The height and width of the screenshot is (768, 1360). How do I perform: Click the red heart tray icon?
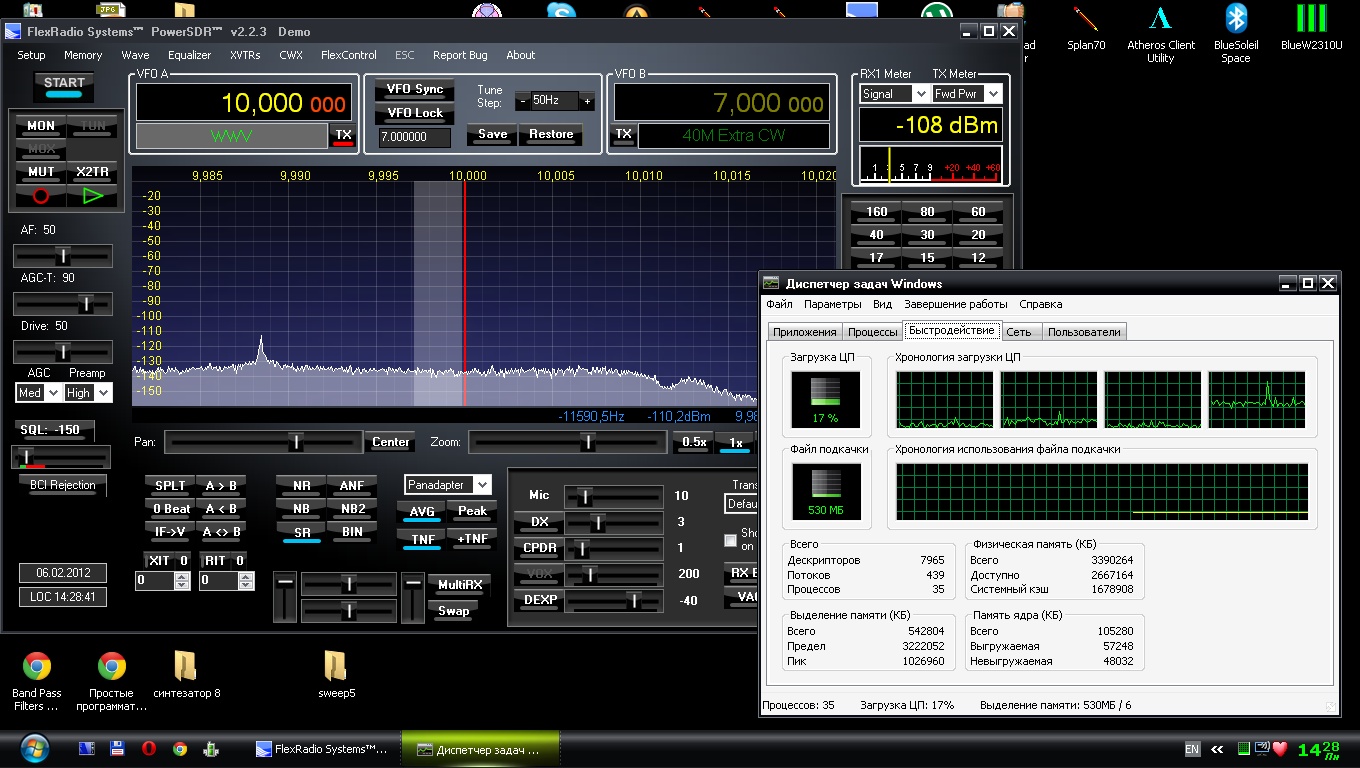pyautogui.click(x=1280, y=748)
